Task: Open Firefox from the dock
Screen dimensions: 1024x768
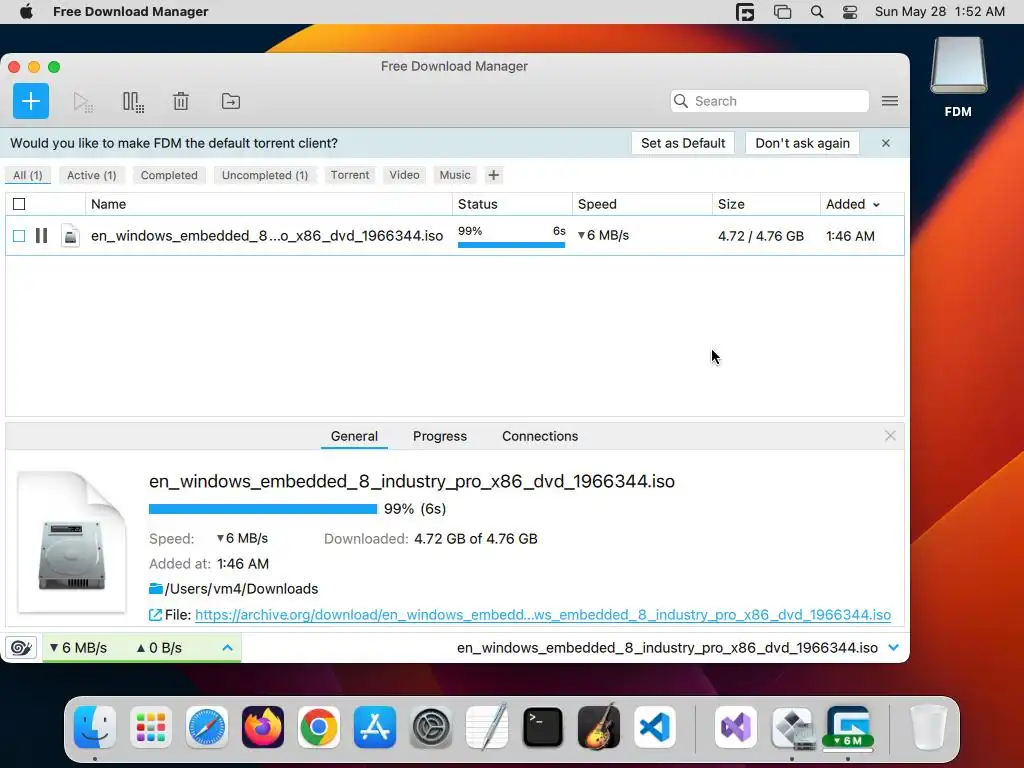Action: pyautogui.click(x=263, y=727)
